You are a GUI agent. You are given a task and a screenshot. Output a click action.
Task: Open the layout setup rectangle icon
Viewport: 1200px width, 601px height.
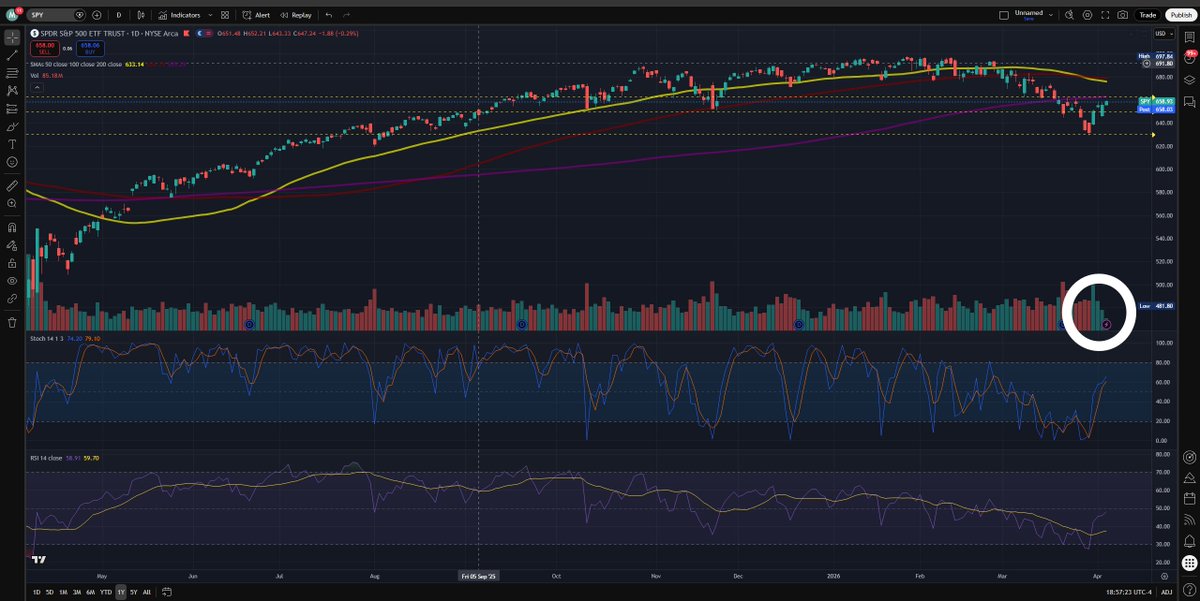pos(1005,15)
